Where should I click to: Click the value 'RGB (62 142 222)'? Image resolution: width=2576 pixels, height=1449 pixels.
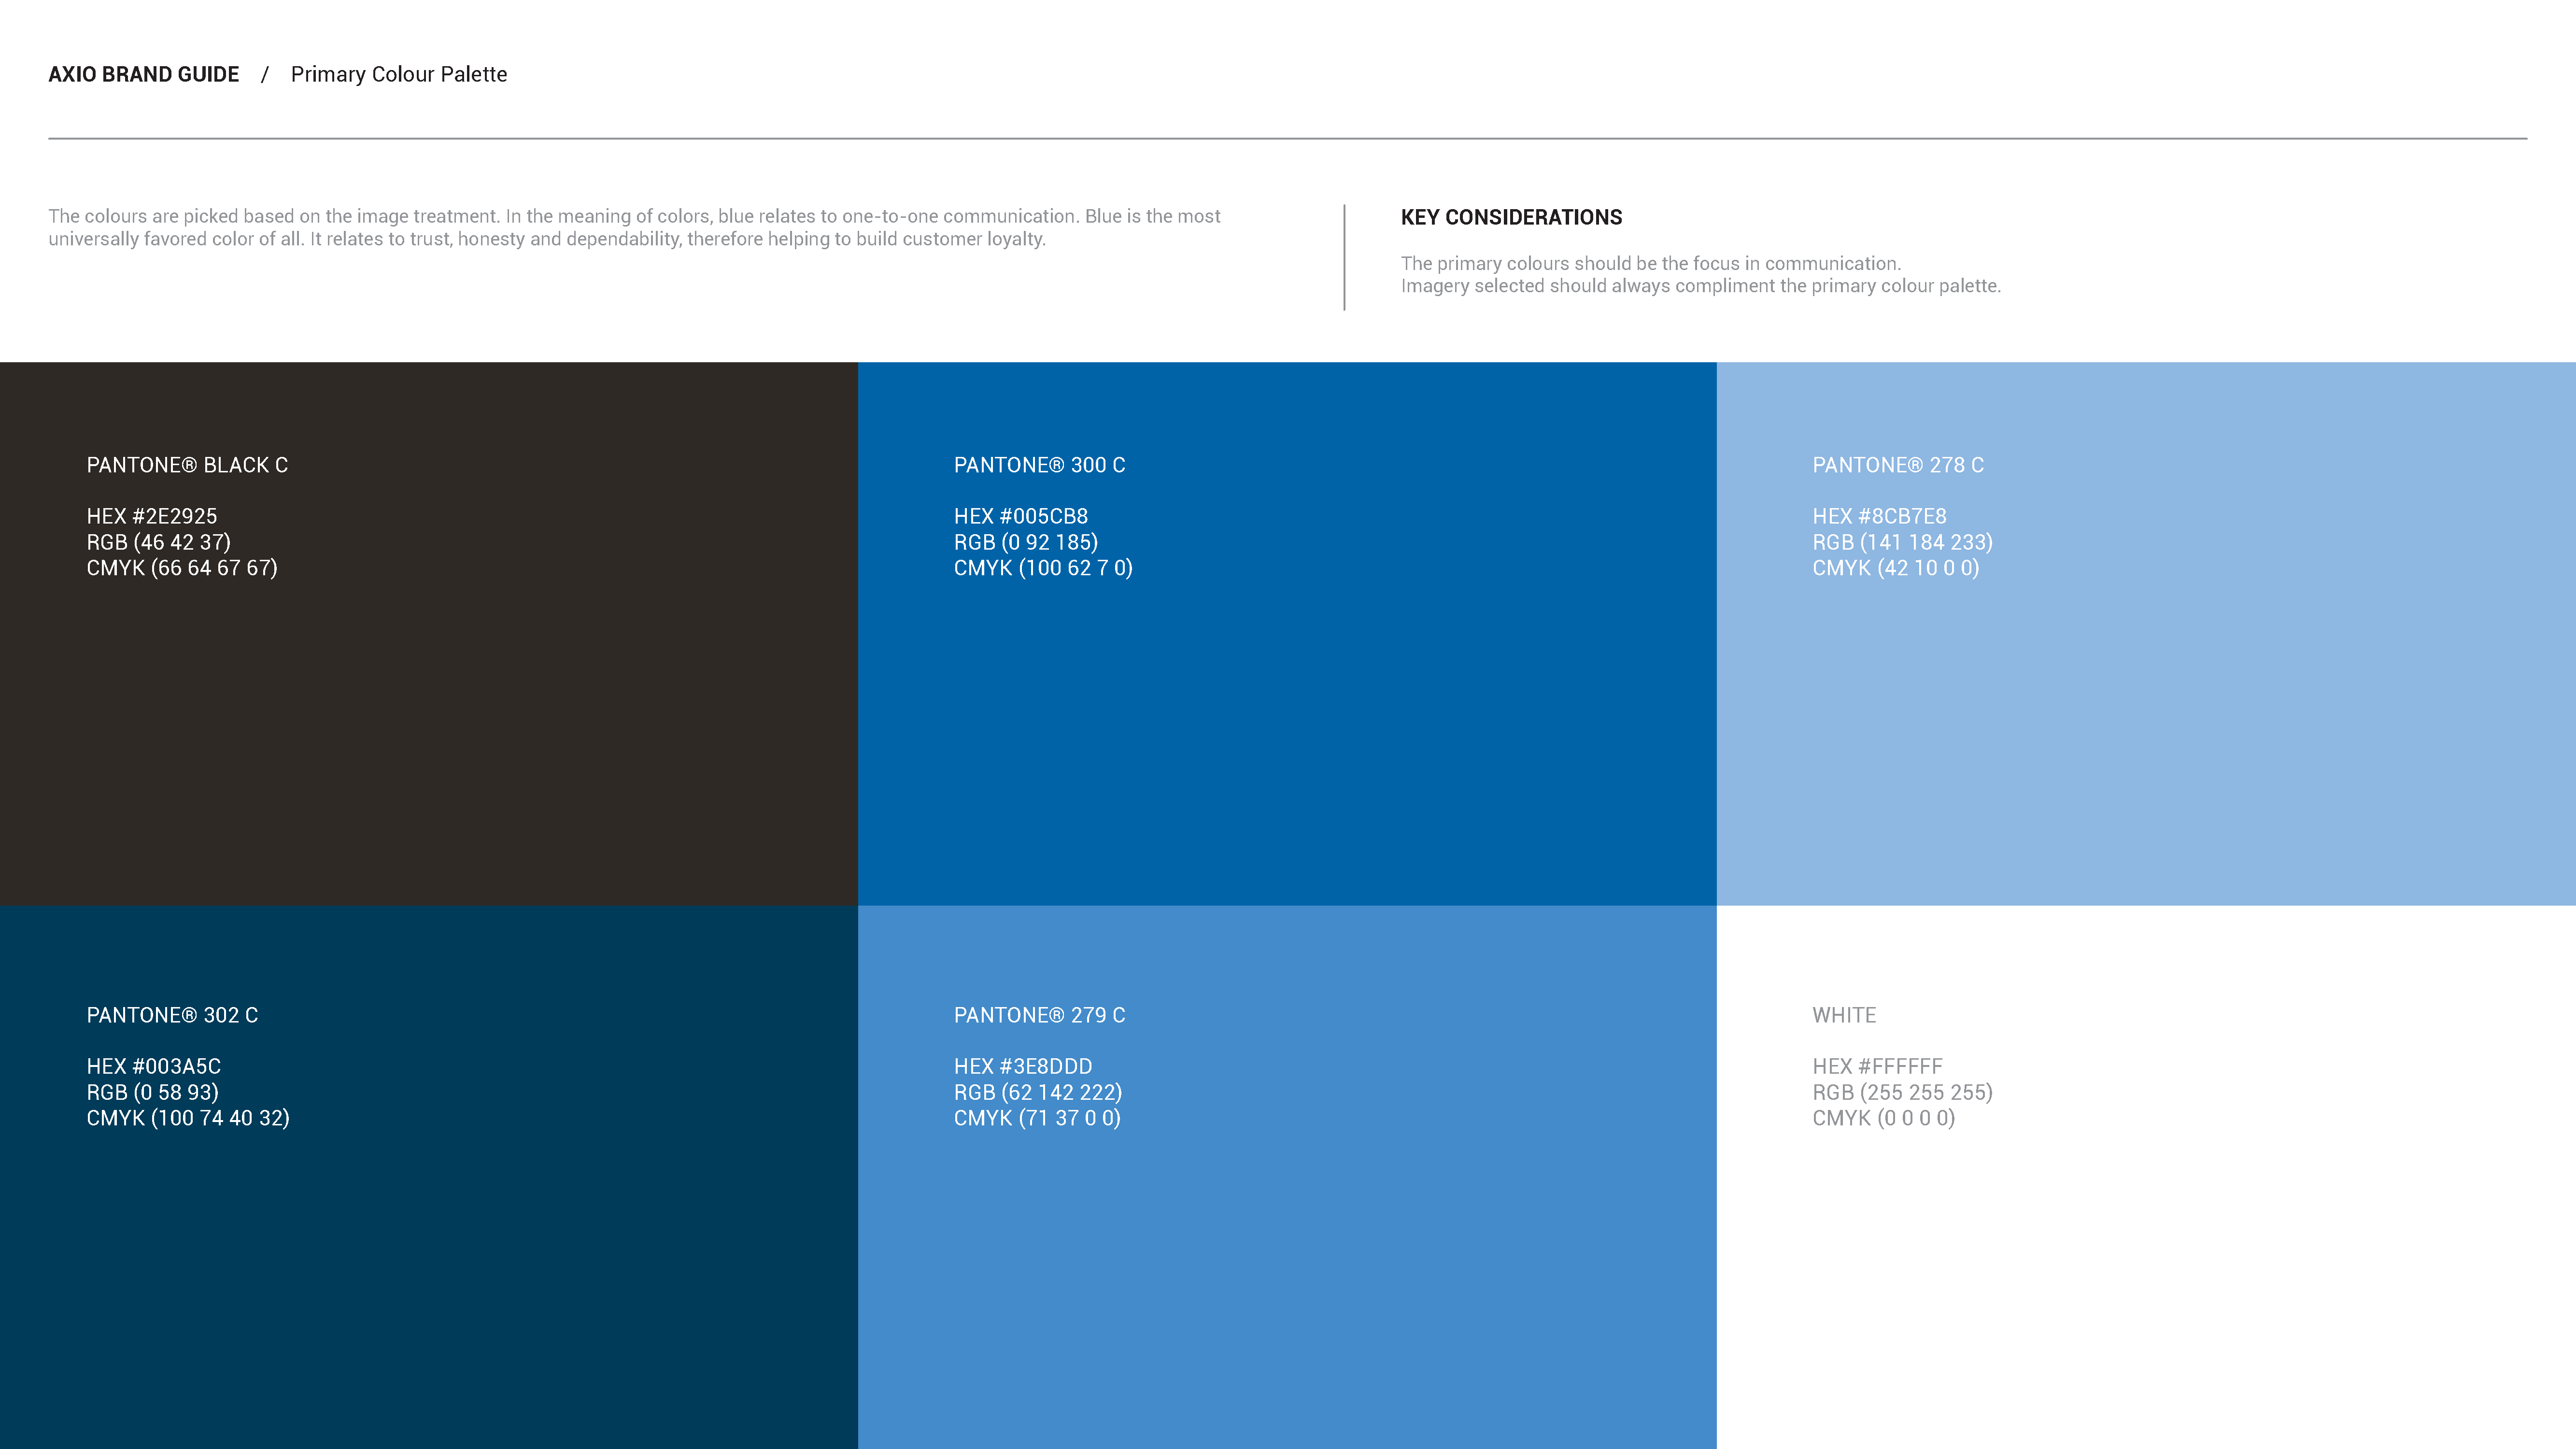(1038, 1092)
